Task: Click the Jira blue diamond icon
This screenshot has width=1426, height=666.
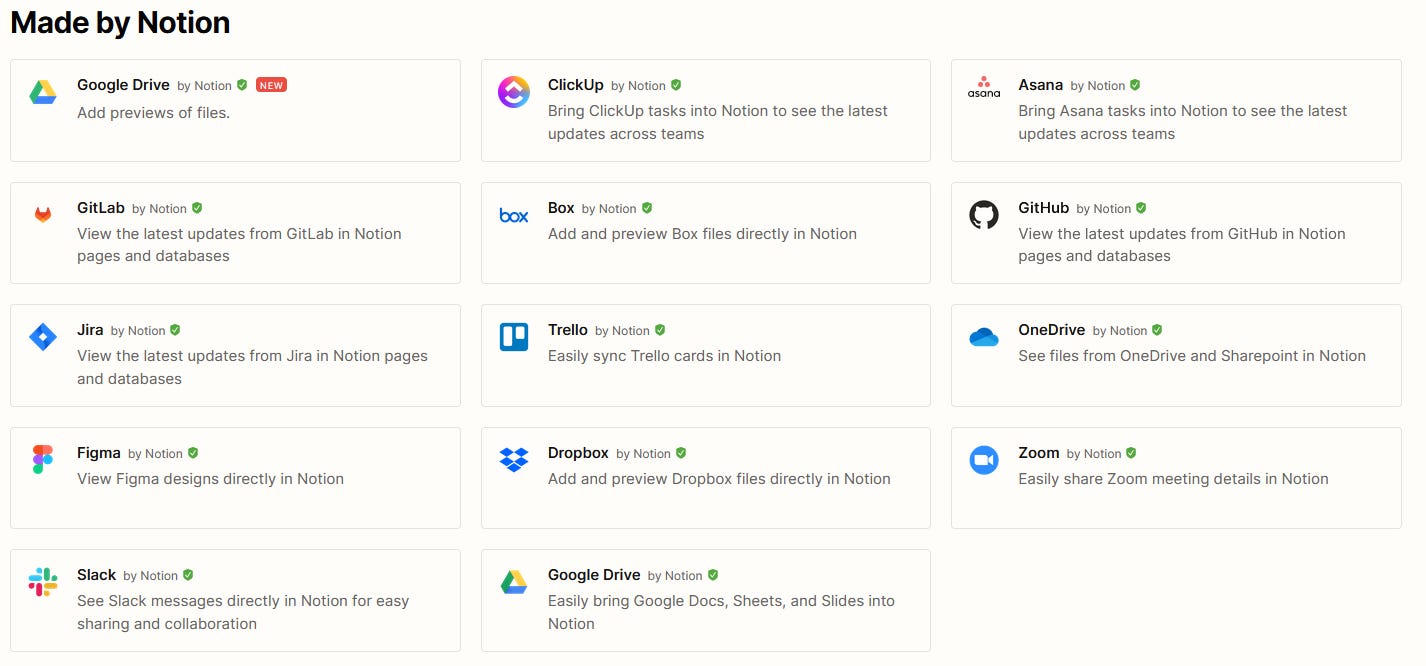Action: click(x=43, y=337)
